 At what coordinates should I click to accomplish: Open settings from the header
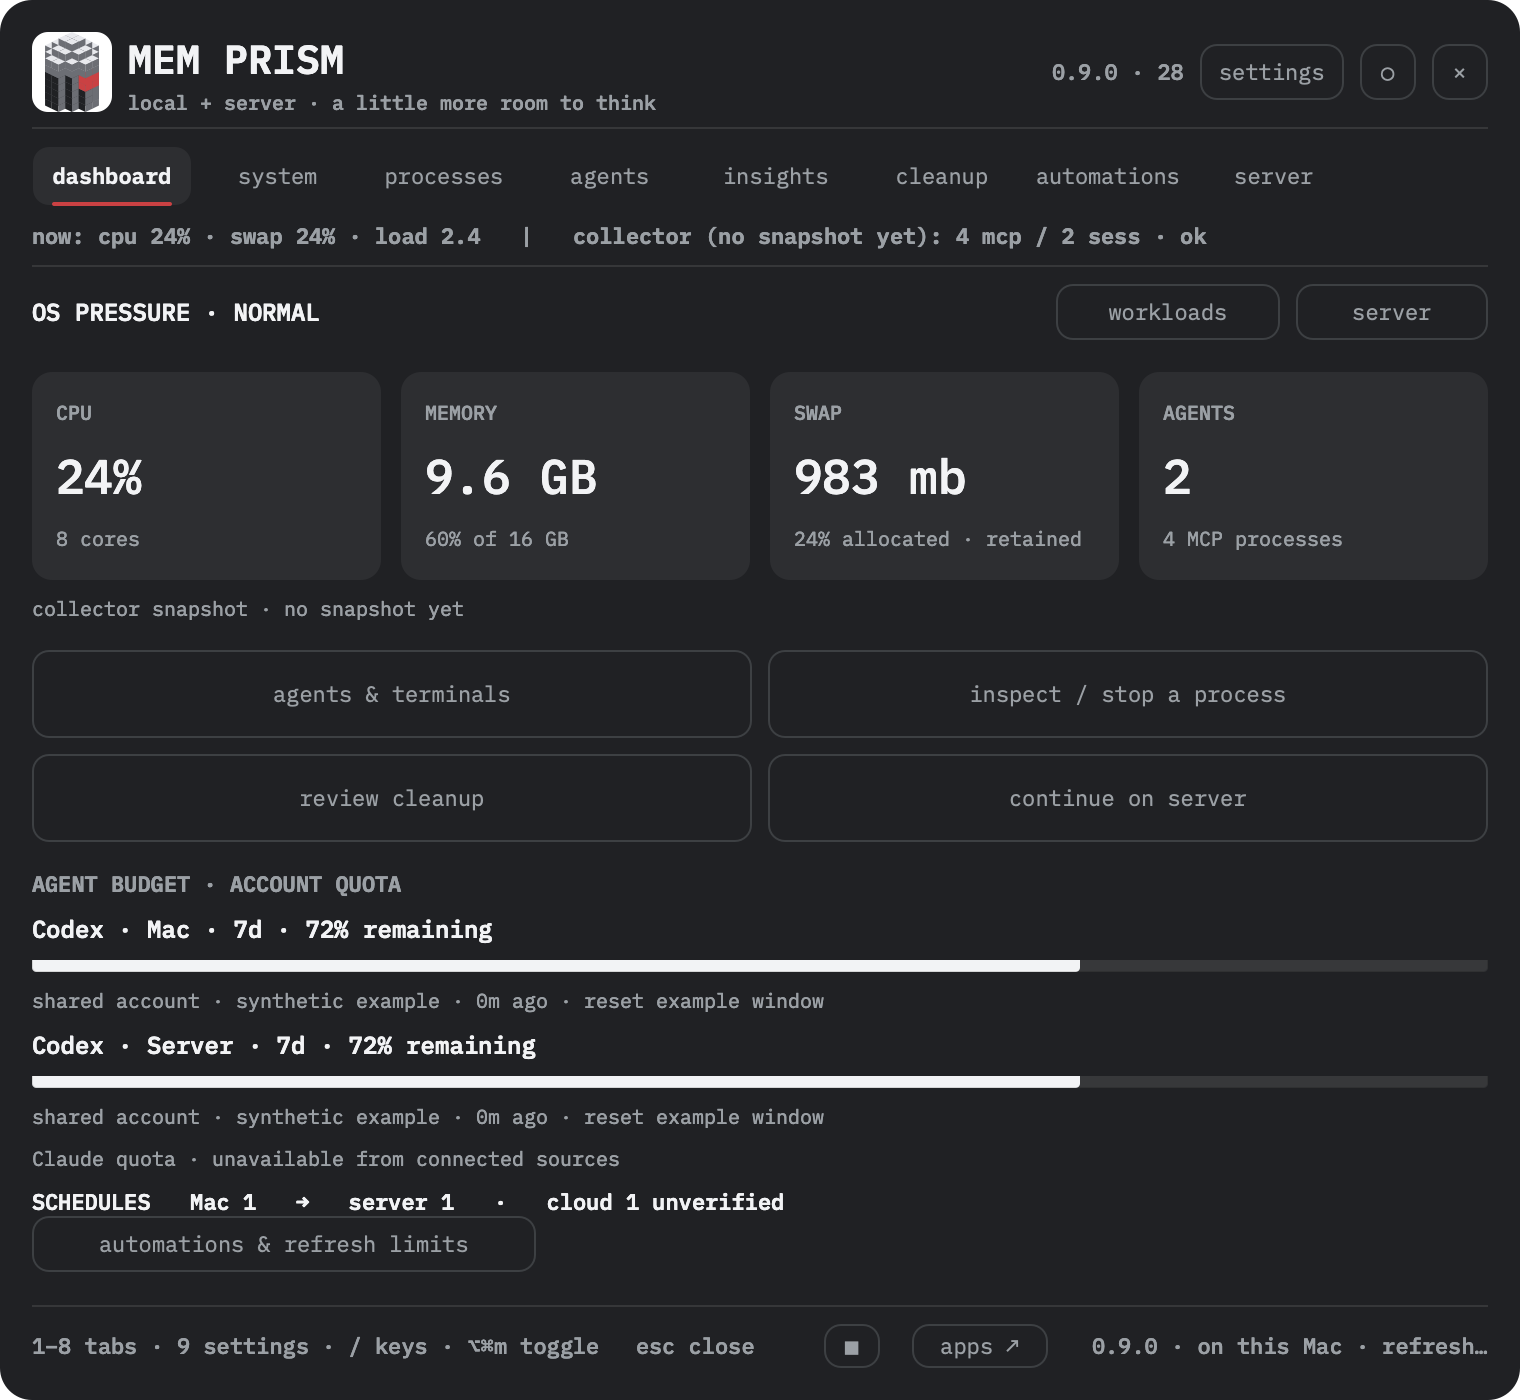[1272, 72]
